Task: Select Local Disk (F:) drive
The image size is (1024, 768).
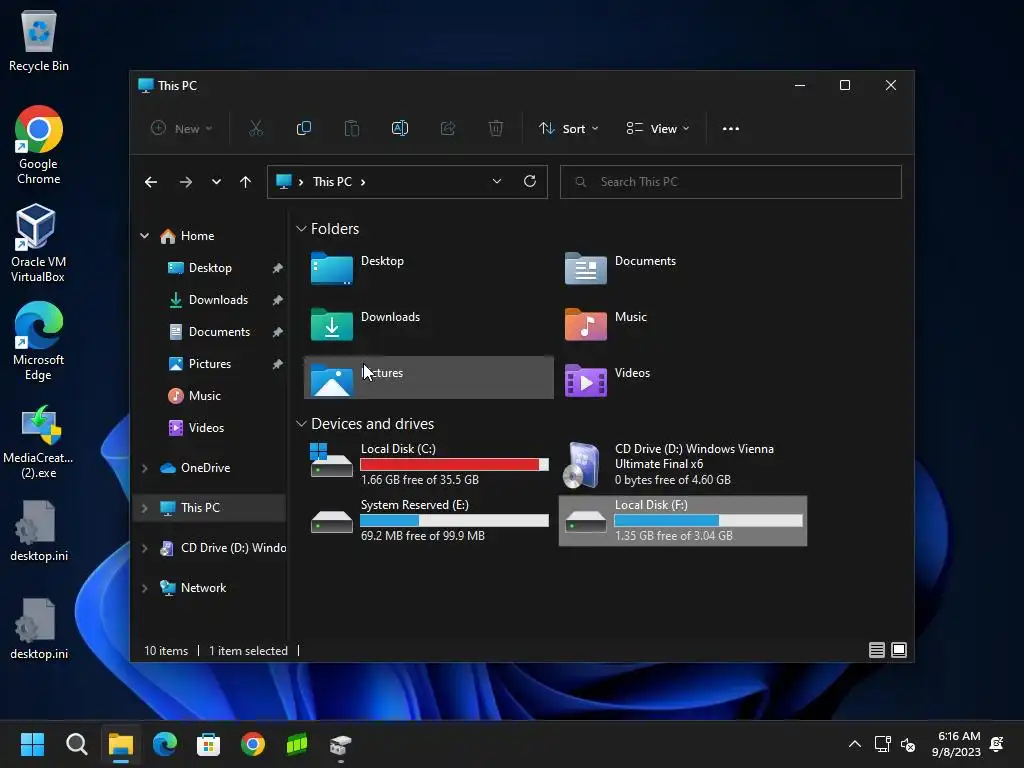Action: tap(682, 520)
